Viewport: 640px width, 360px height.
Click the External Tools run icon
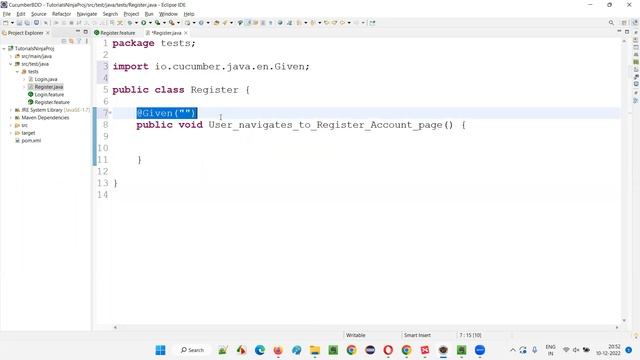click(172, 23)
